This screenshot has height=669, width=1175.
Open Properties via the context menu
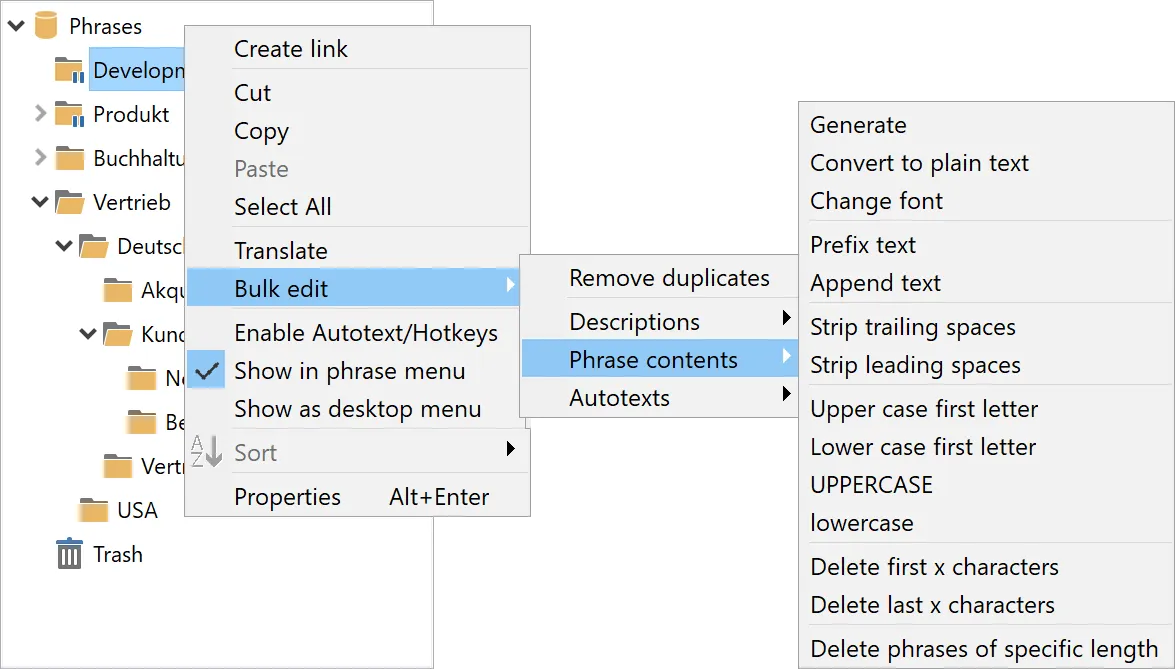coord(287,497)
